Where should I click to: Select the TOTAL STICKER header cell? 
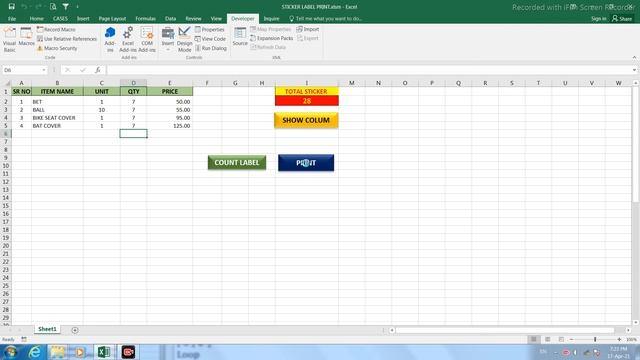tap(307, 91)
